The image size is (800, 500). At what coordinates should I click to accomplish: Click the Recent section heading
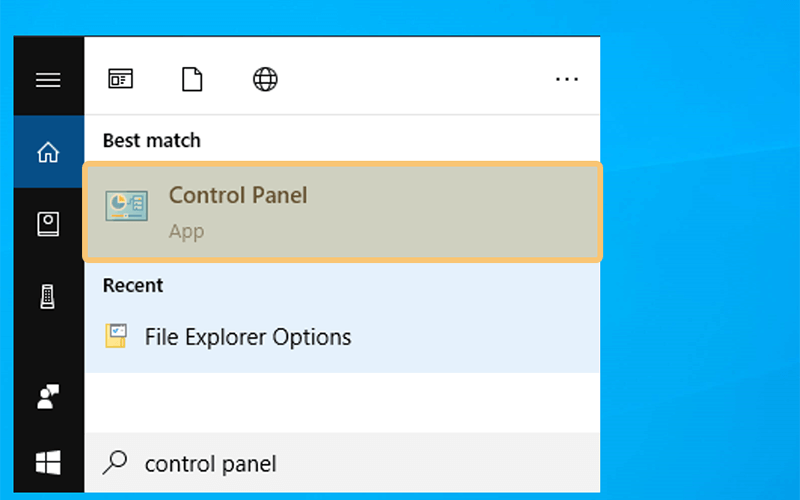(x=133, y=285)
